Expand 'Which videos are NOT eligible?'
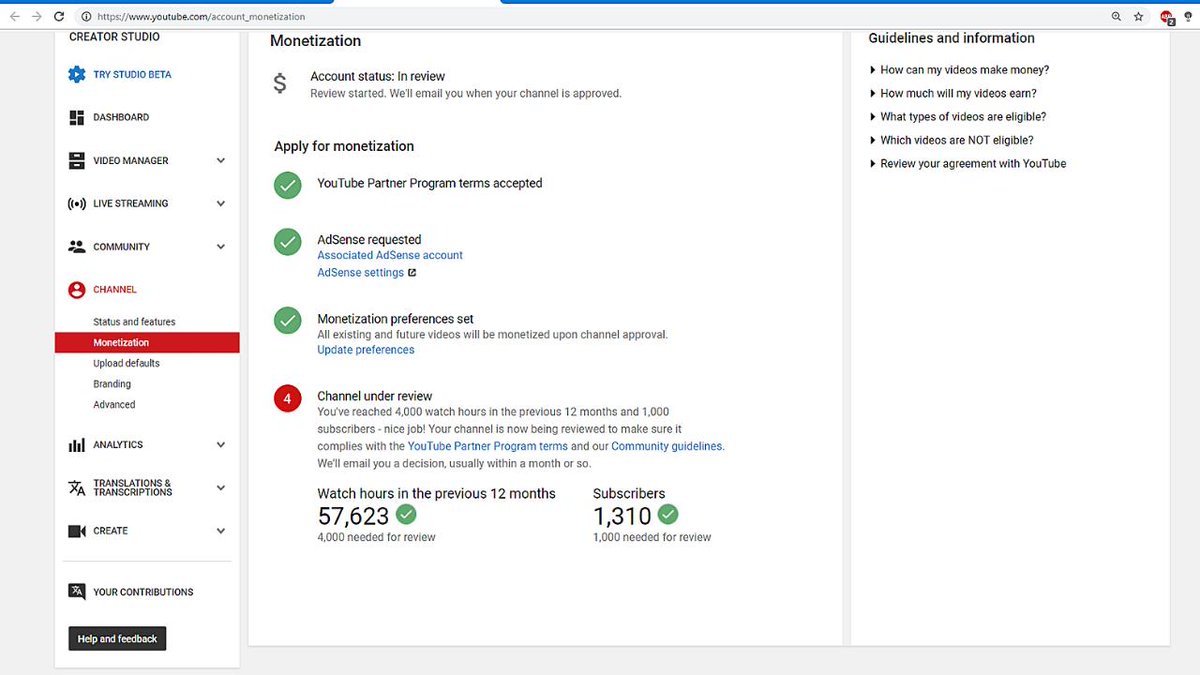1200x675 pixels. coord(952,141)
